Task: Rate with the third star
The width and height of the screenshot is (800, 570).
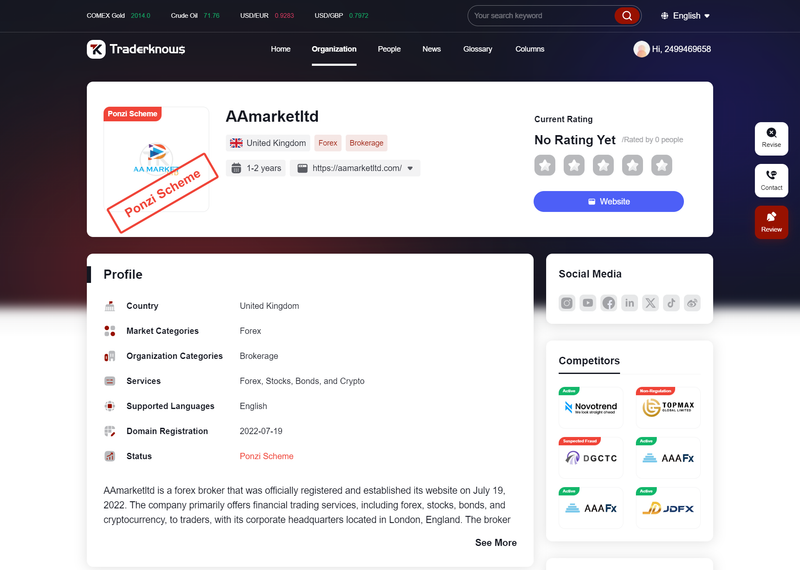Action: pyautogui.click(x=604, y=165)
